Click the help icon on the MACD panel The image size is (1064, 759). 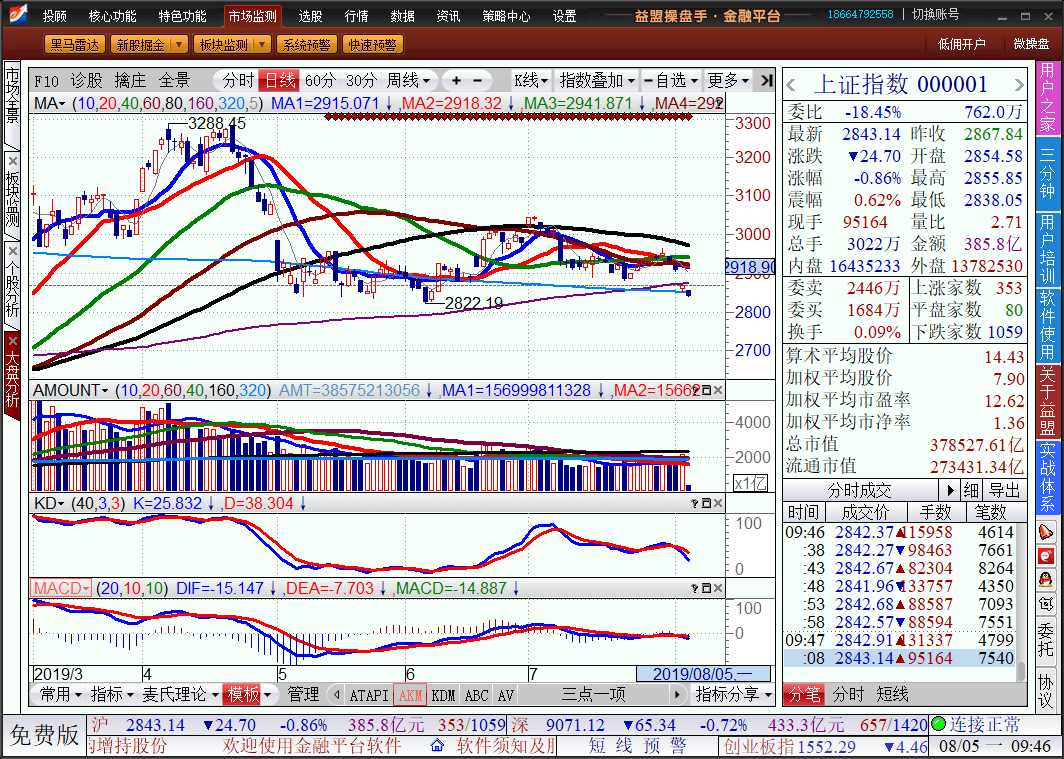[695, 588]
